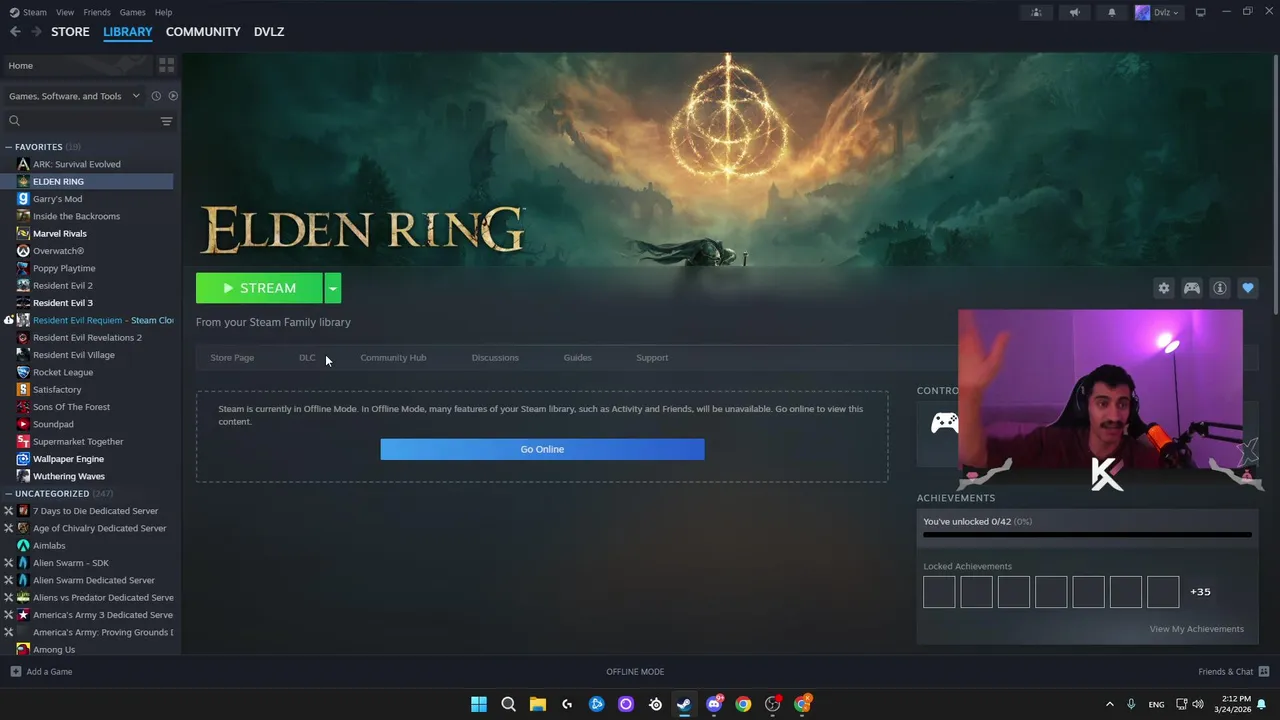
Task: Switch library to grid collections view
Action: tap(166, 65)
